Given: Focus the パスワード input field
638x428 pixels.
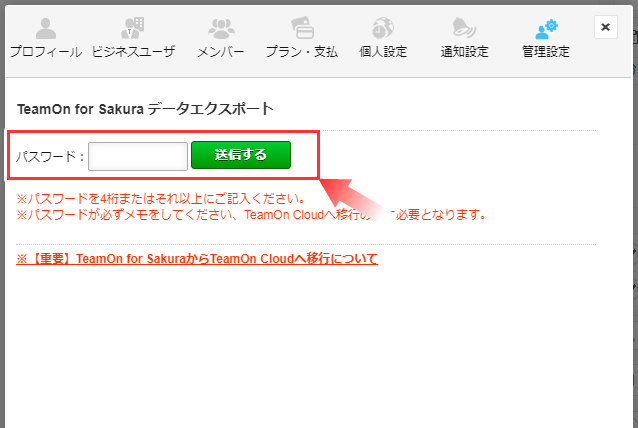Looking at the screenshot, I should [138, 156].
